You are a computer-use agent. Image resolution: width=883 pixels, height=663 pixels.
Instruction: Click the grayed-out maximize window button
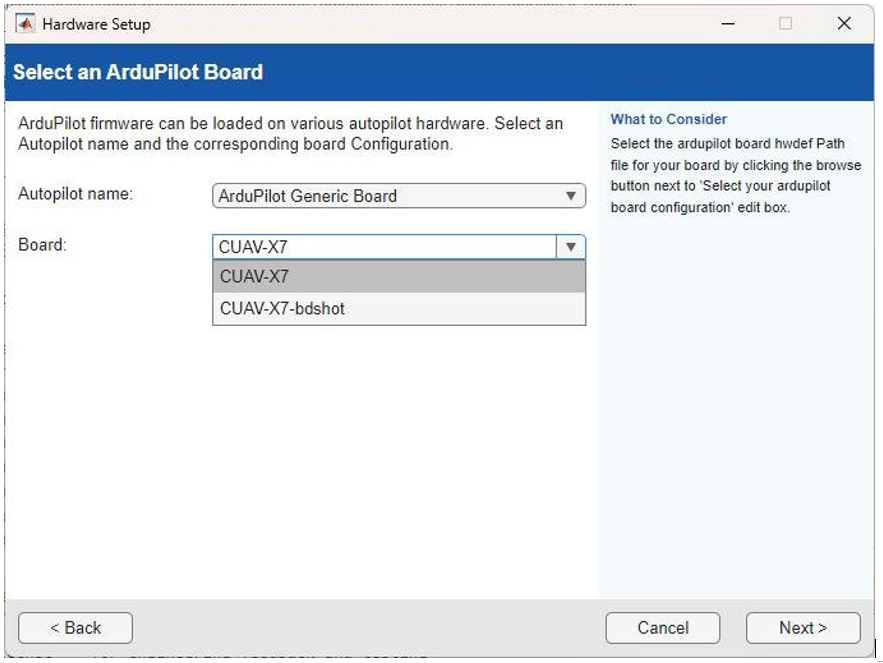pyautogui.click(x=785, y=23)
